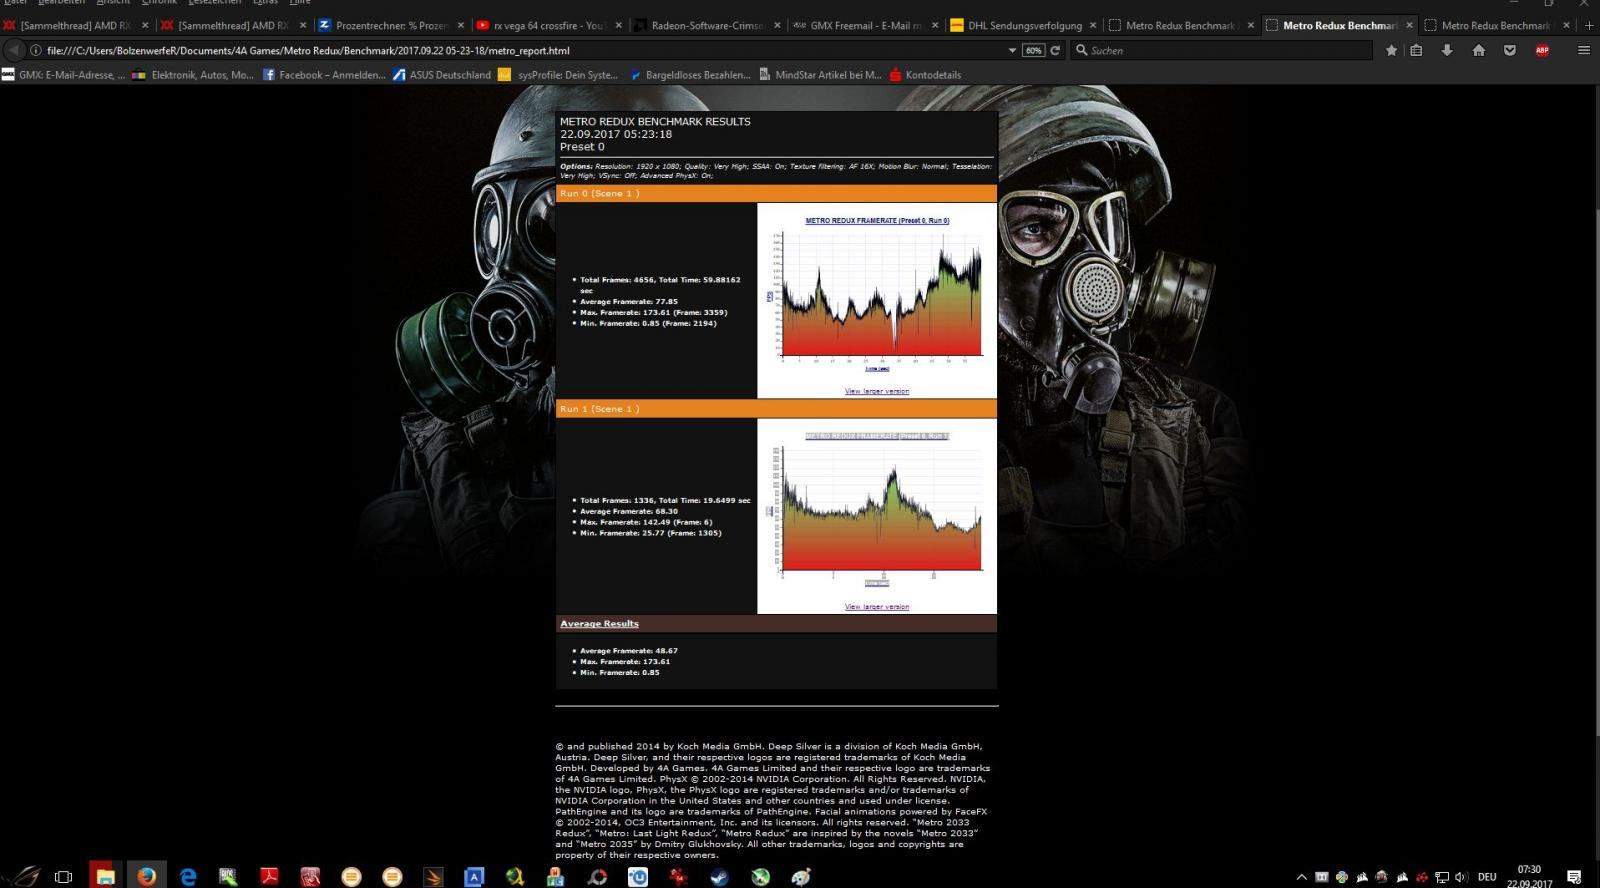Launch Steam from the taskbar
This screenshot has height=888, width=1600.
(x=719, y=877)
